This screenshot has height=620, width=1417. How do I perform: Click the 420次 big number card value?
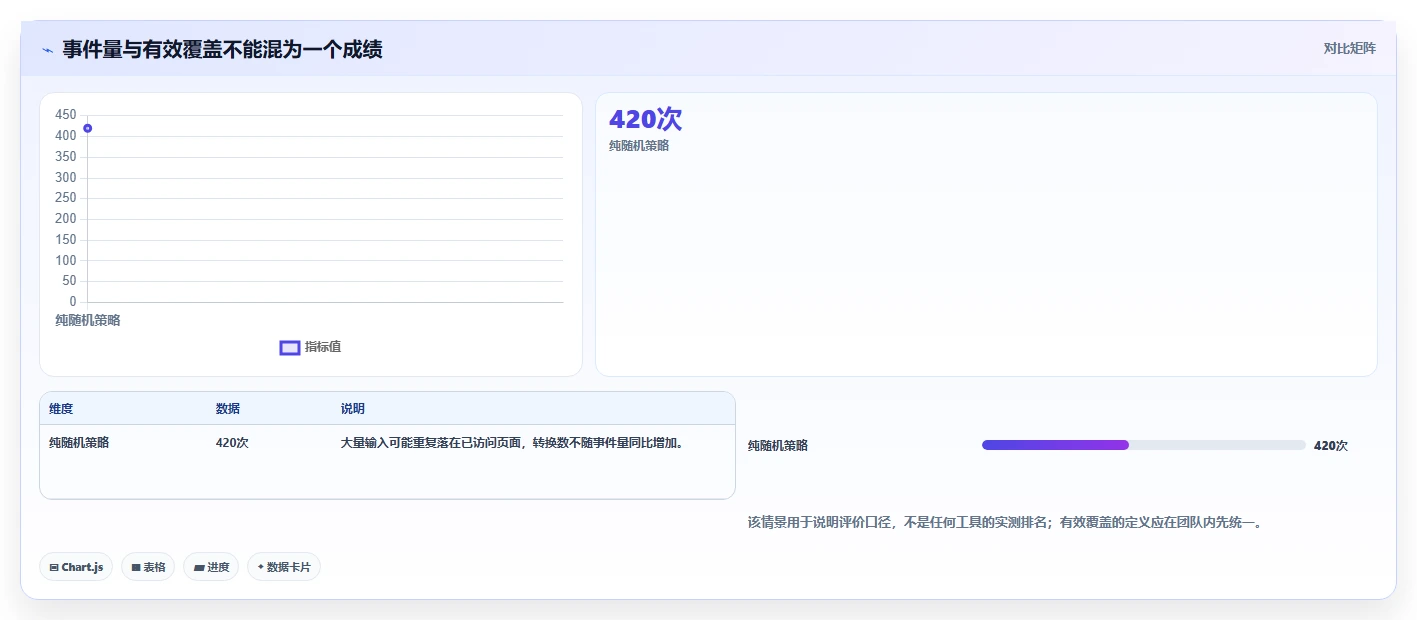click(646, 119)
